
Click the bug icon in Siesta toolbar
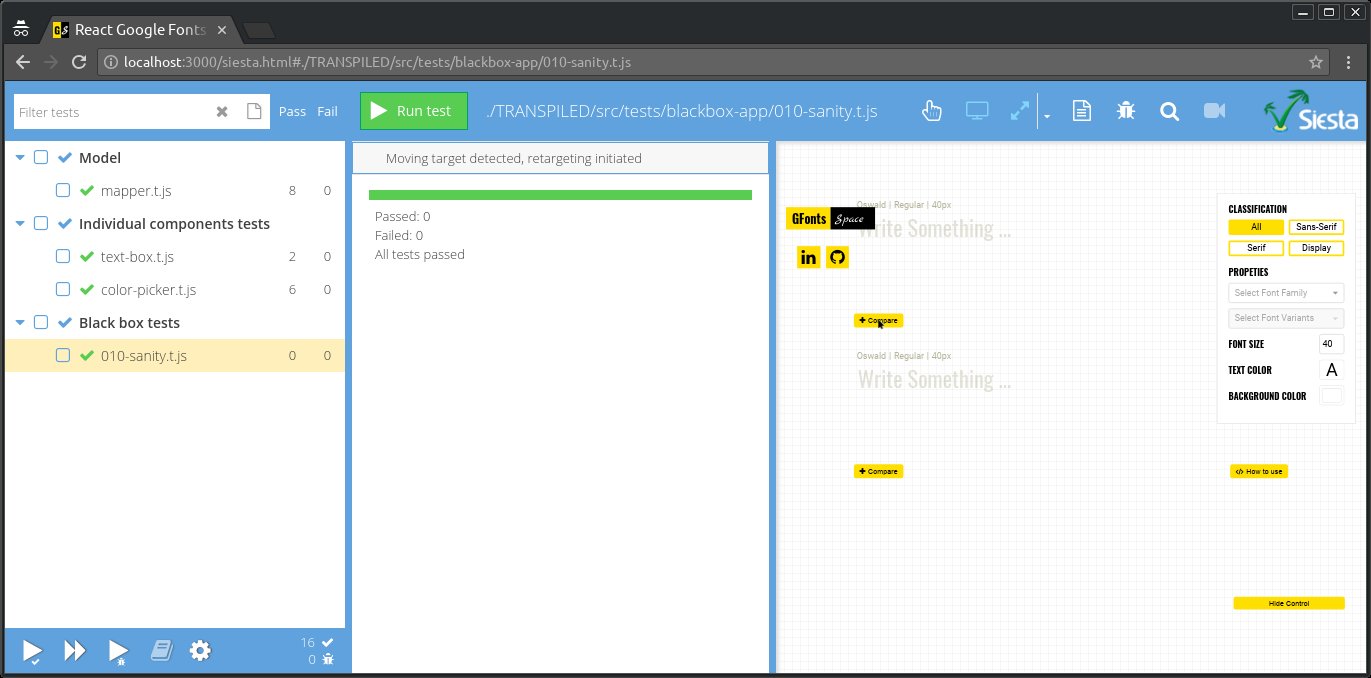[1125, 111]
